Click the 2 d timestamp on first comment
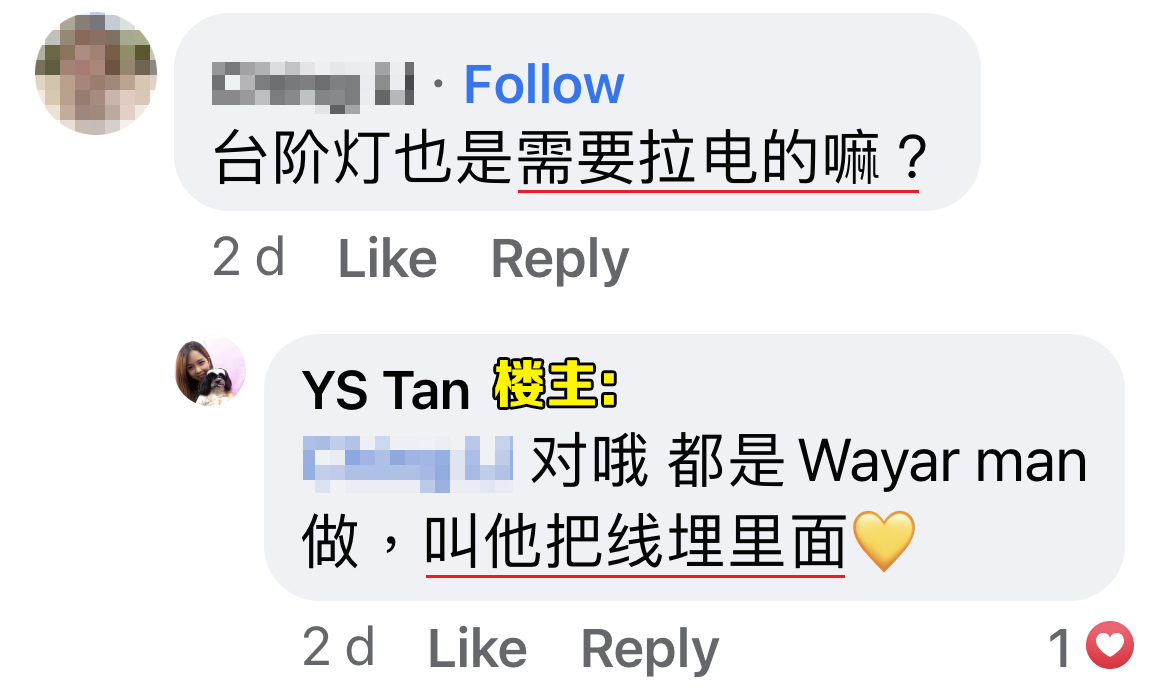This screenshot has width=1170, height=688. point(248,257)
